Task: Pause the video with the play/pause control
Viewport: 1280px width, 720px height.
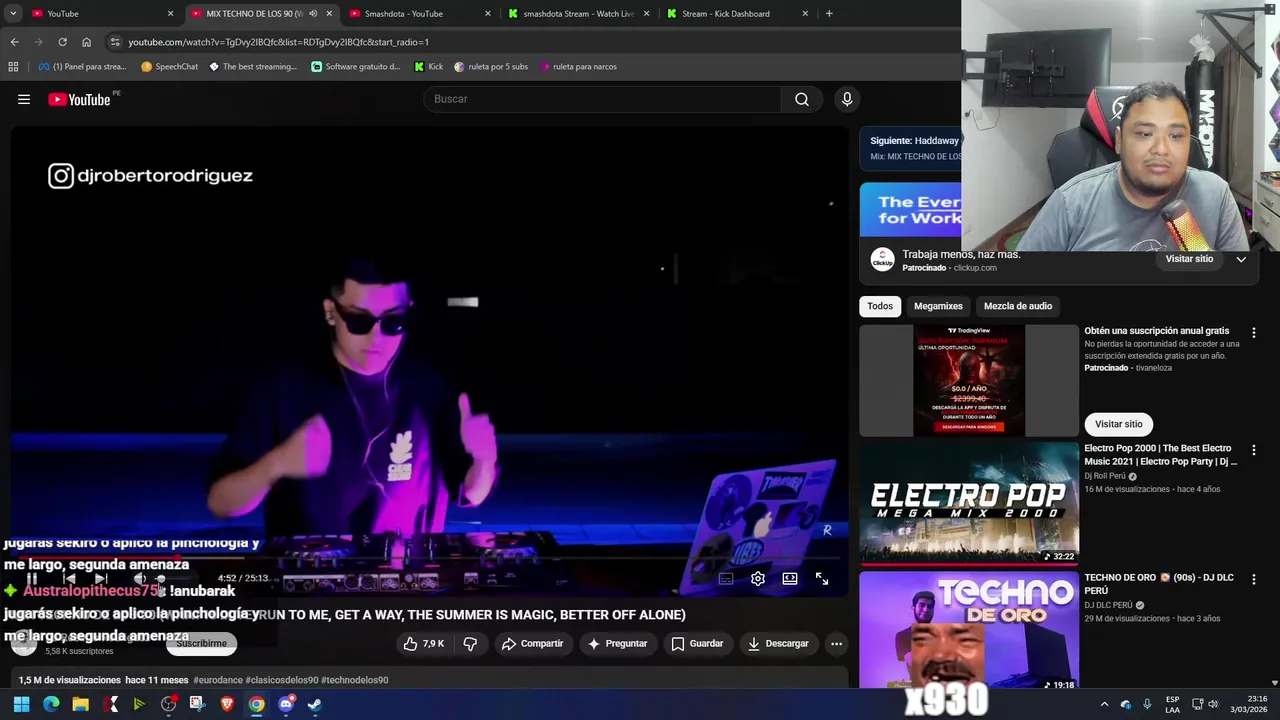Action: coord(32,578)
